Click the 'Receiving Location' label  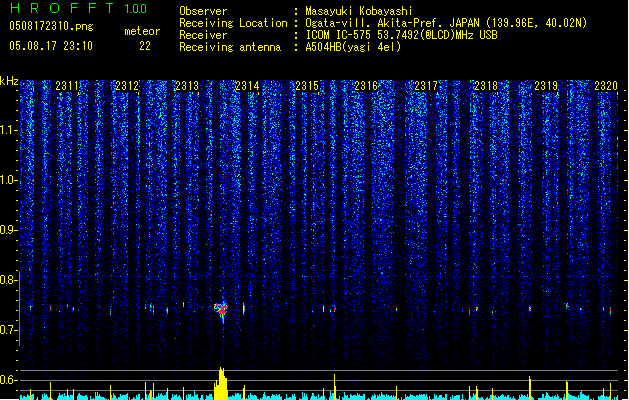[x=233, y=23]
